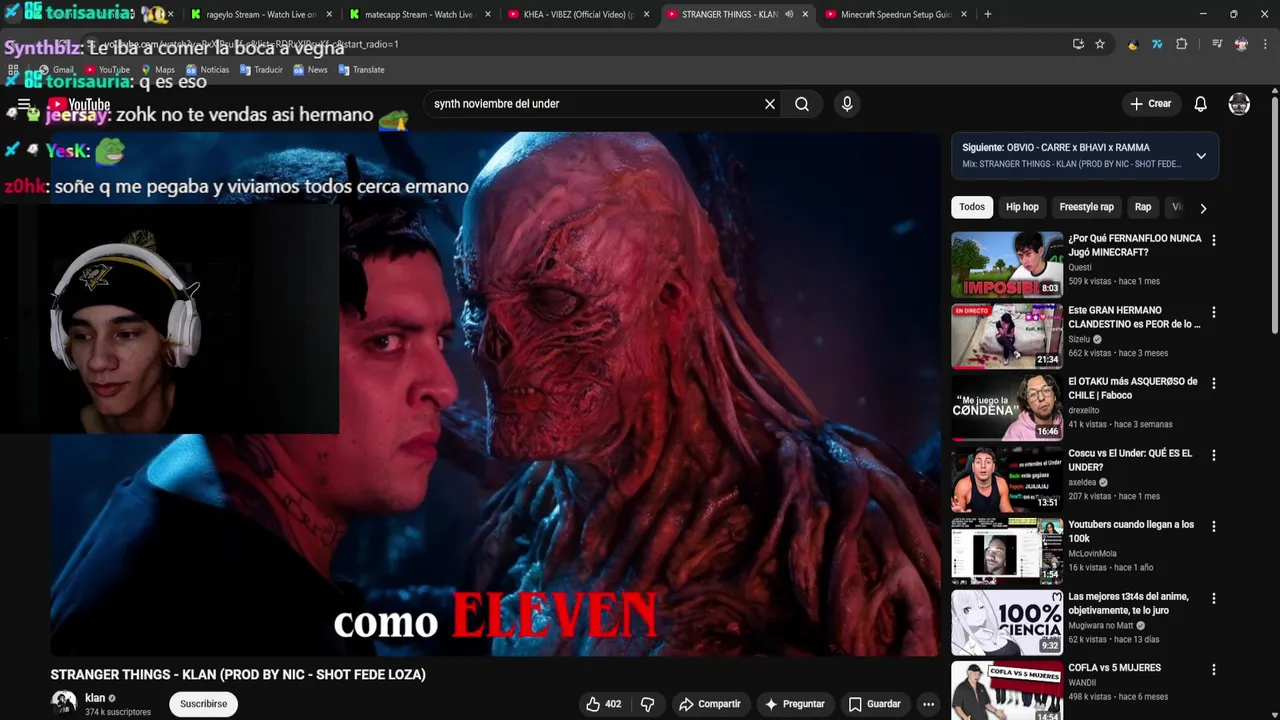The height and width of the screenshot is (720, 1280).
Task: Click the install app icon in address bar
Action: tap(1078, 44)
